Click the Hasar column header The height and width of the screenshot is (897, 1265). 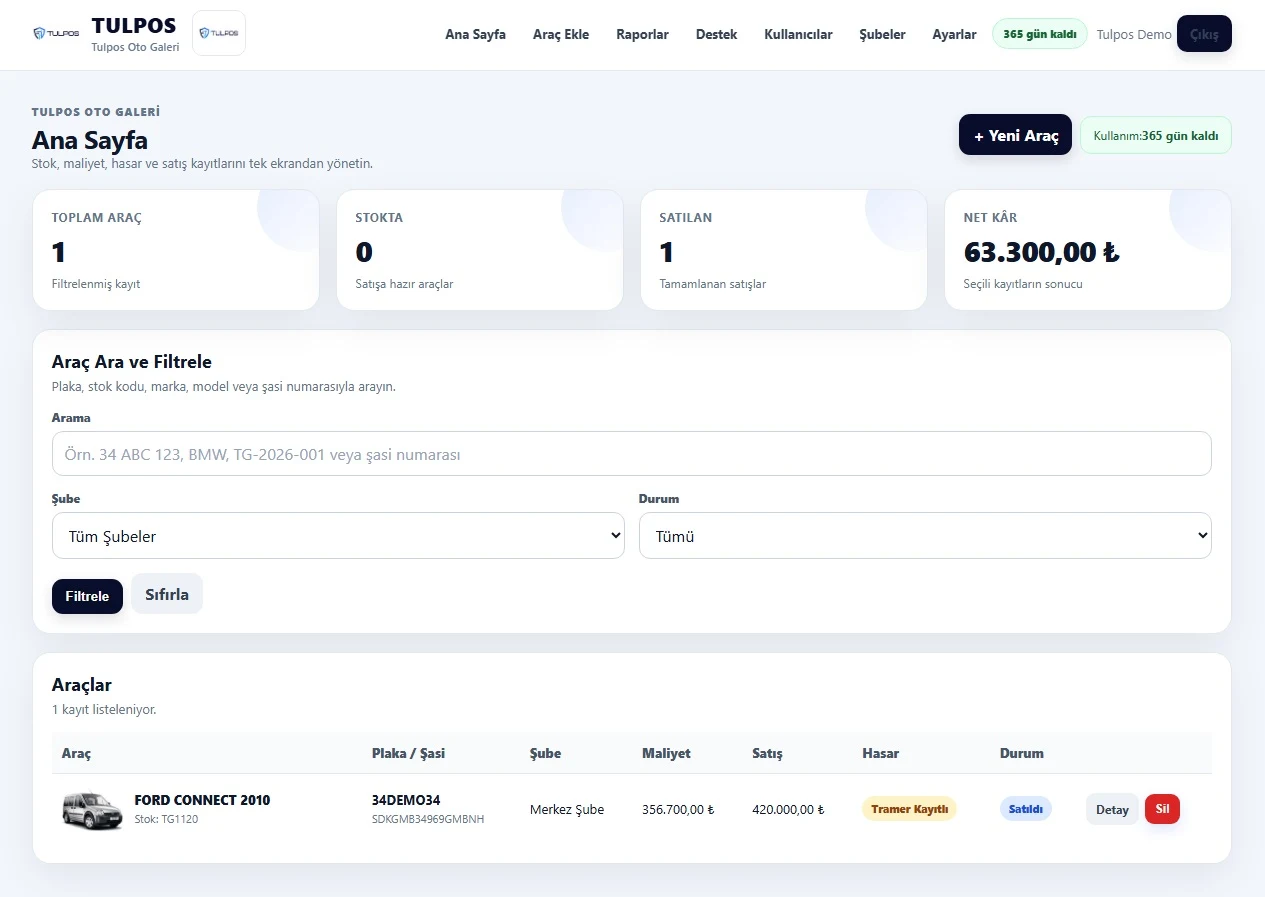(880, 753)
